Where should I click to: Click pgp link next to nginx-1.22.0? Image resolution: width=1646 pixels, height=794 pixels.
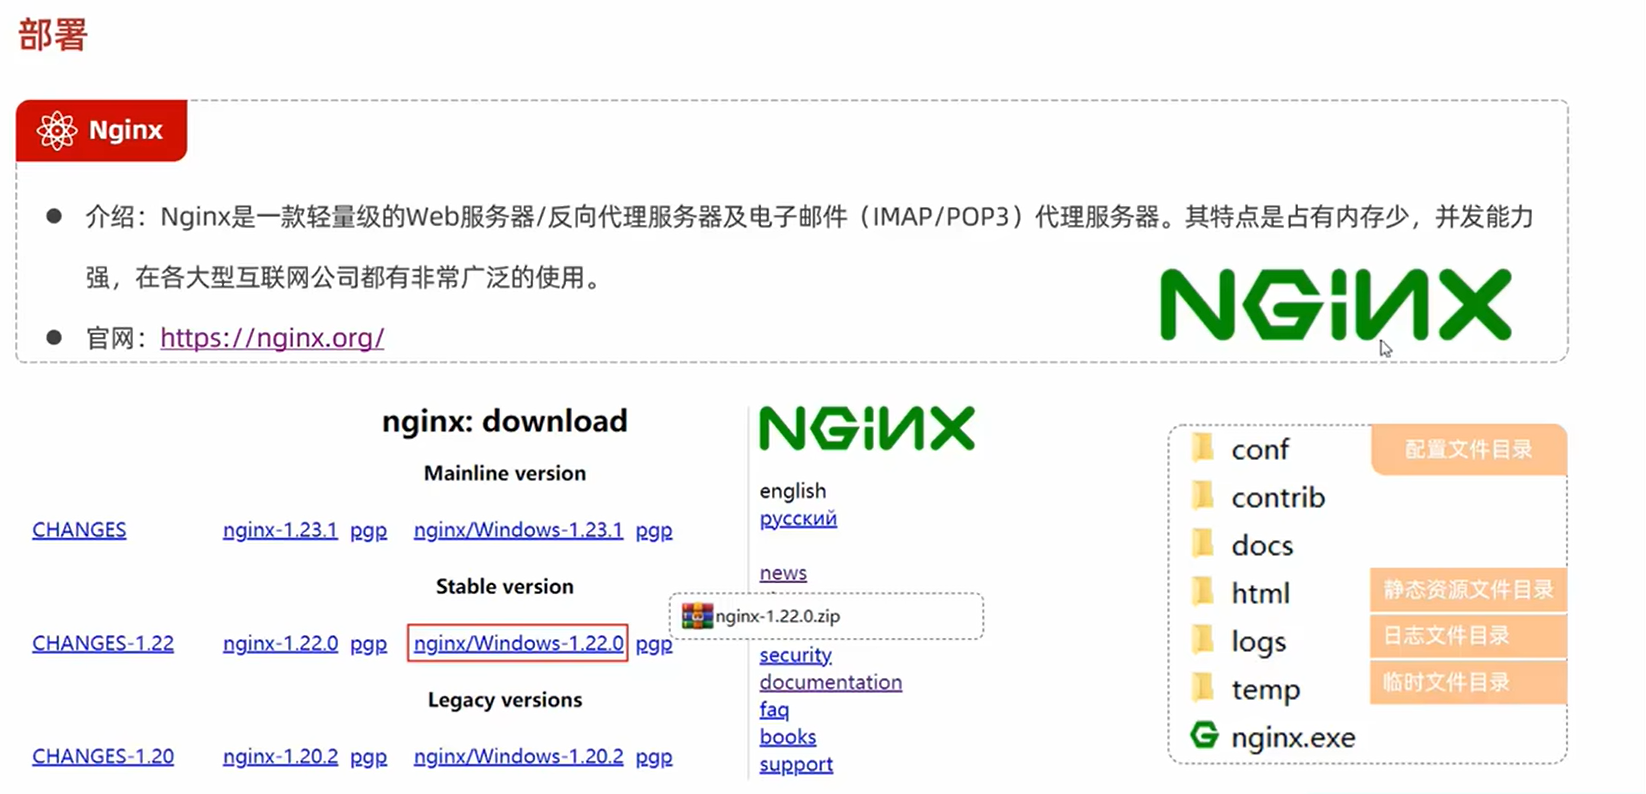click(x=368, y=644)
